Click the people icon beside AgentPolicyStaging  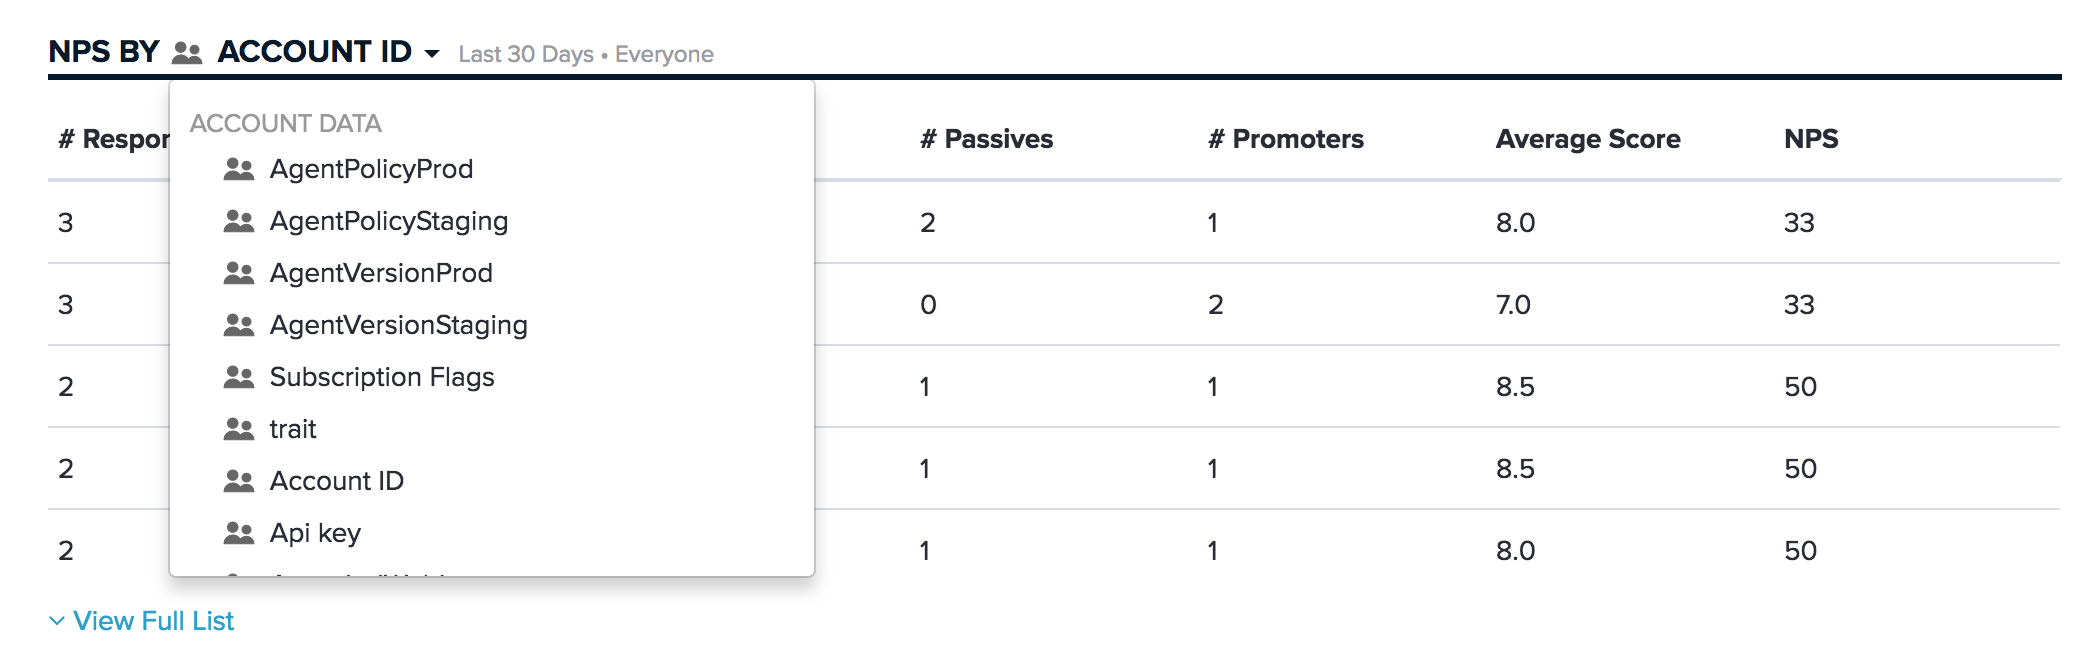point(239,221)
